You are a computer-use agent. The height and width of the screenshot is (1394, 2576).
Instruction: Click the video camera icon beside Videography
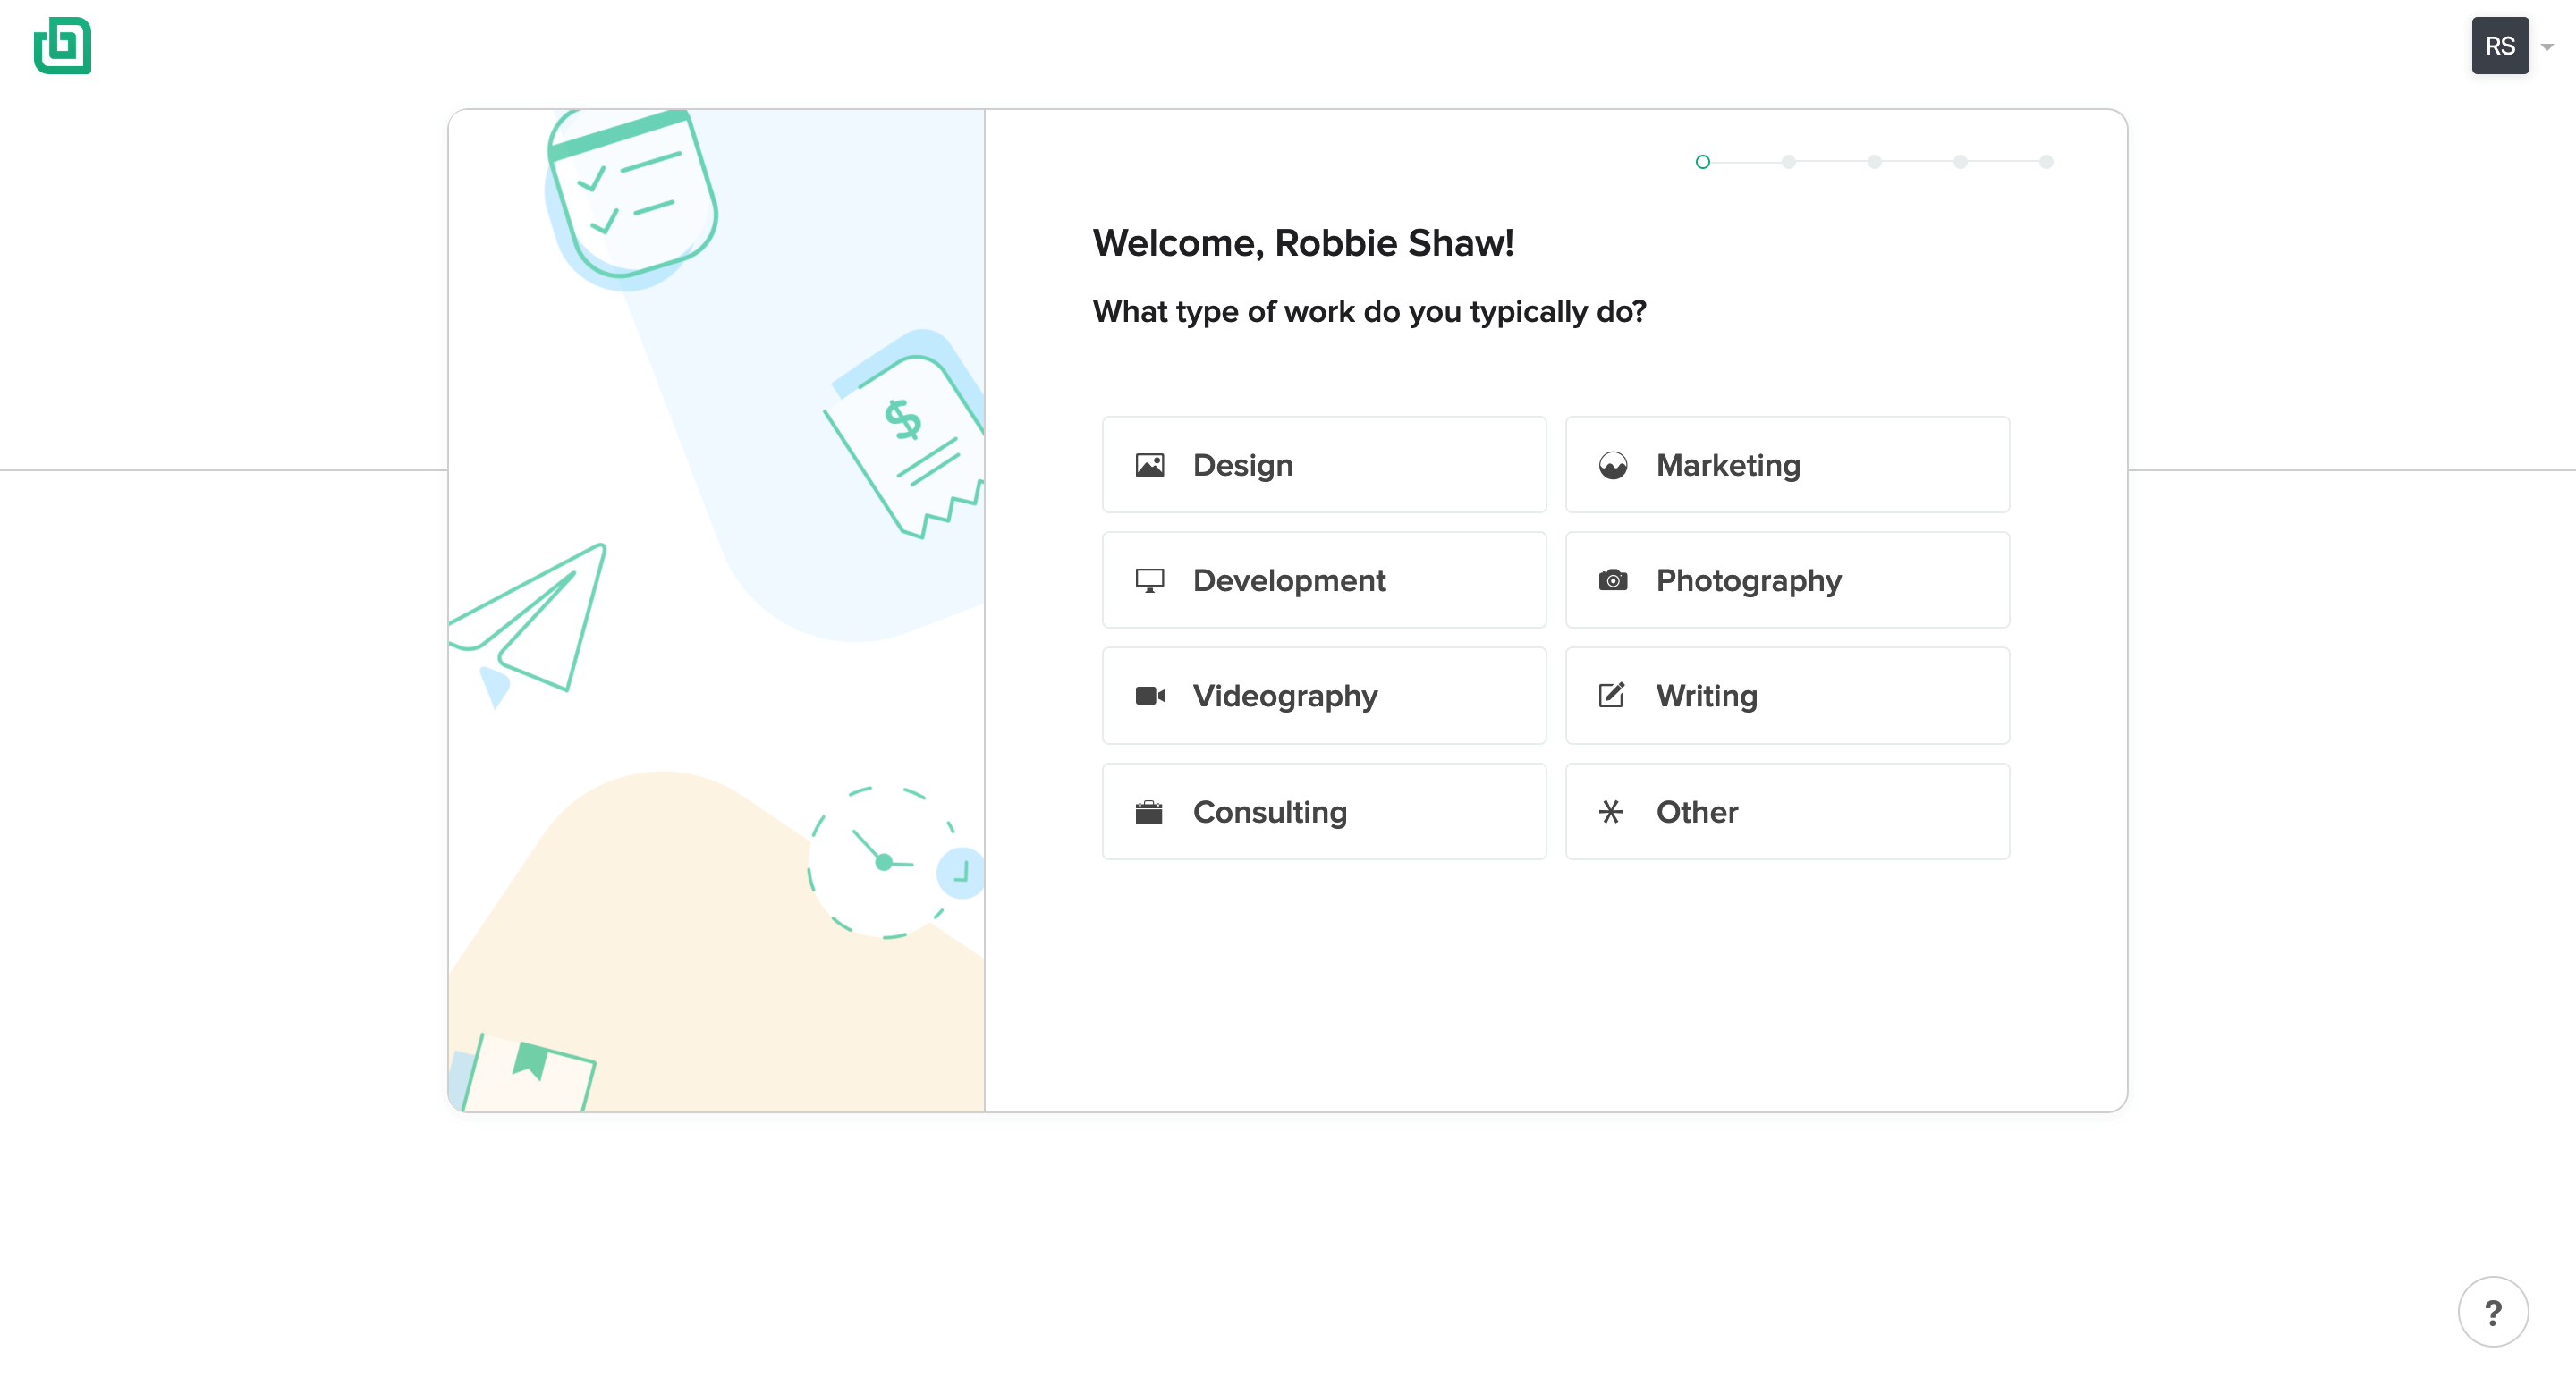(x=1149, y=696)
